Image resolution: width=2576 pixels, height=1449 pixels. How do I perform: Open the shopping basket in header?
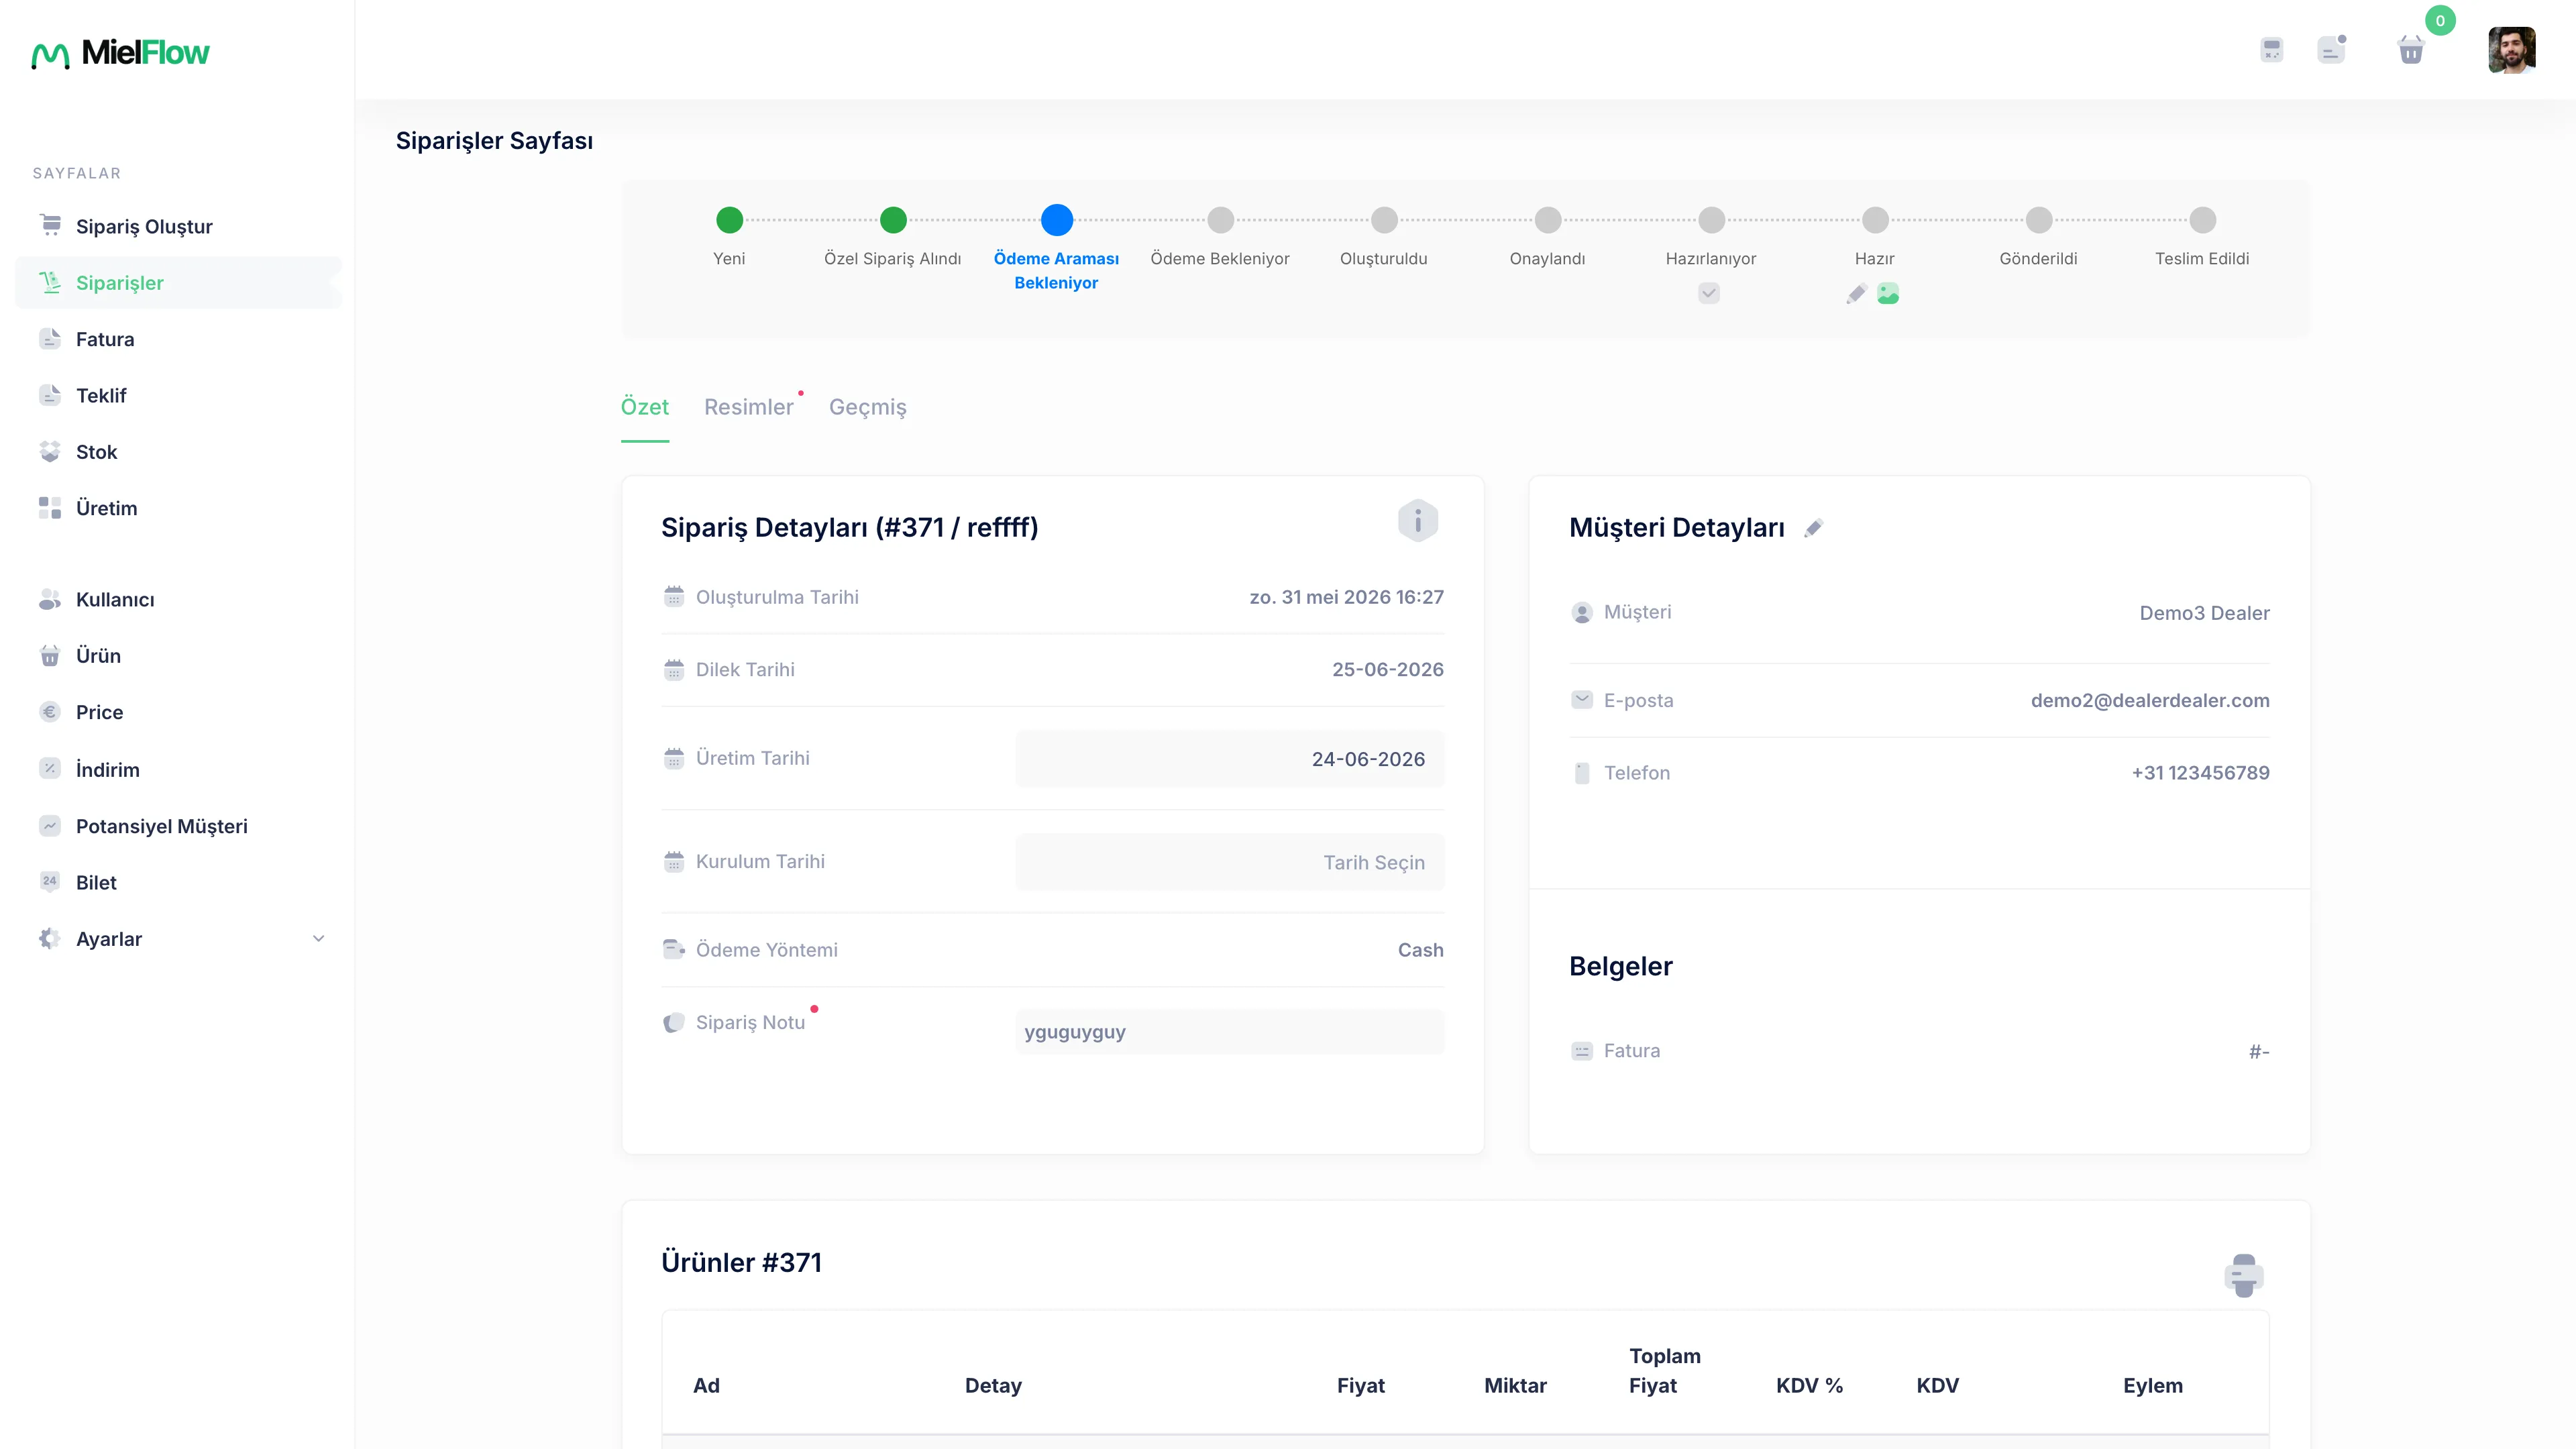2411,50
